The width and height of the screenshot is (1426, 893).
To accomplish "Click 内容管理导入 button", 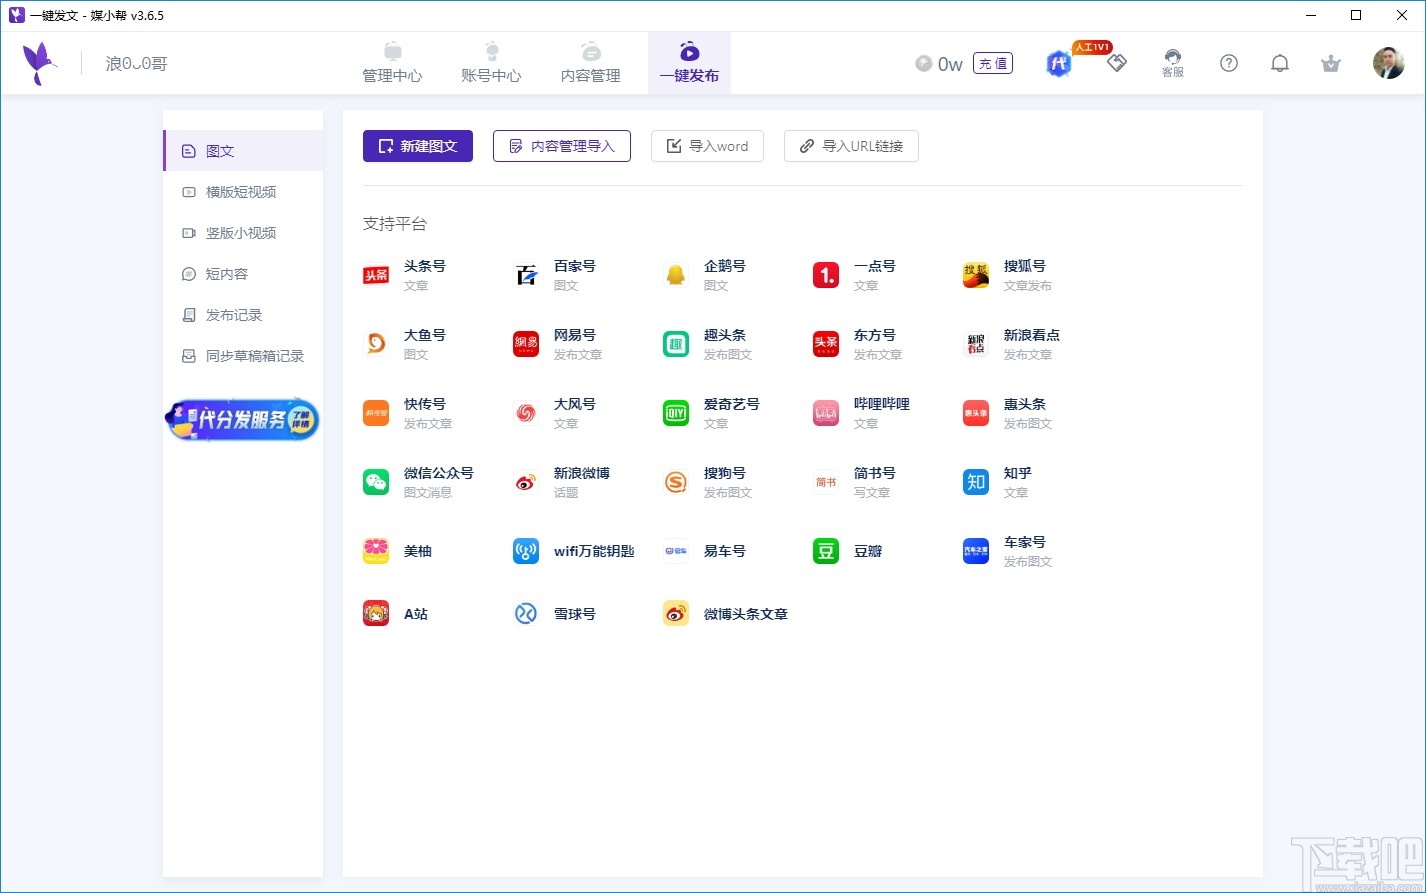I will pyautogui.click(x=562, y=146).
